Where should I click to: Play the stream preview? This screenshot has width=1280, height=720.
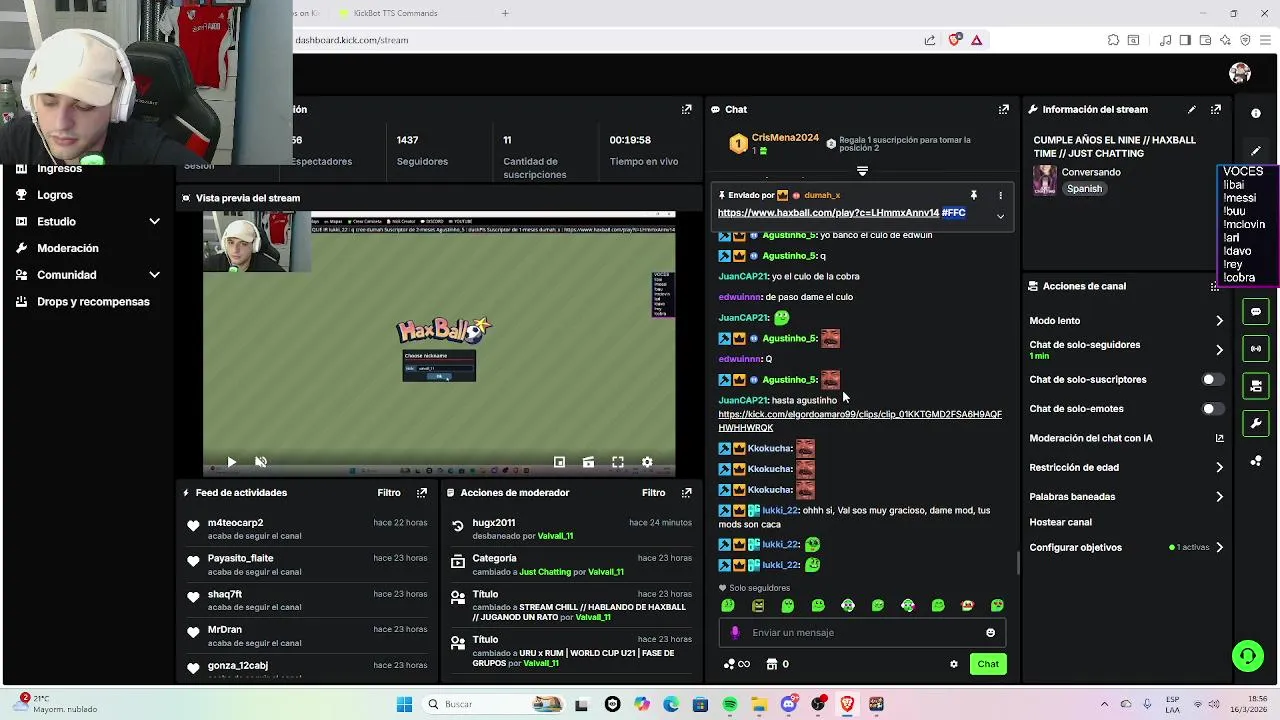pos(231,462)
